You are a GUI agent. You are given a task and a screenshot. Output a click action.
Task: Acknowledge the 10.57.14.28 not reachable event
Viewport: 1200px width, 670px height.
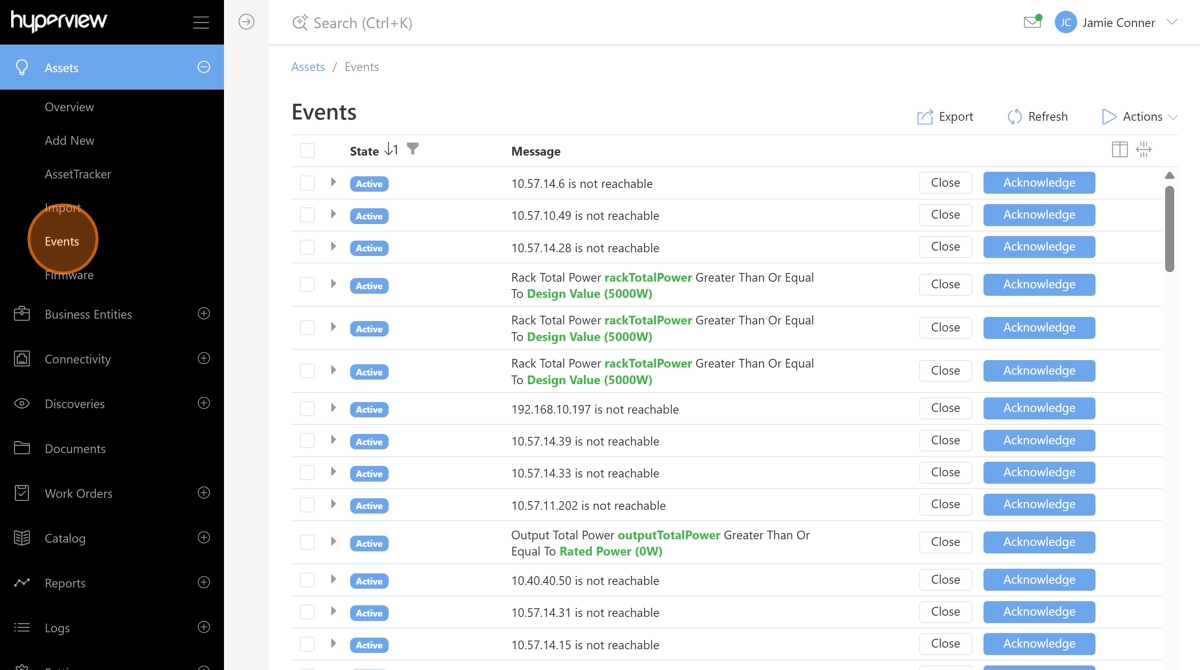[1038, 247]
